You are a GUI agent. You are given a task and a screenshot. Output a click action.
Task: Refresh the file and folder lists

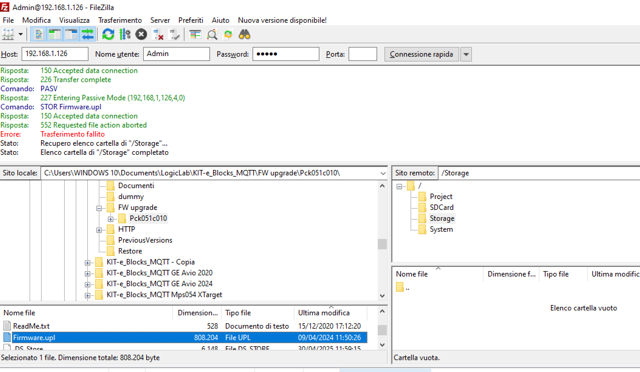pos(108,35)
